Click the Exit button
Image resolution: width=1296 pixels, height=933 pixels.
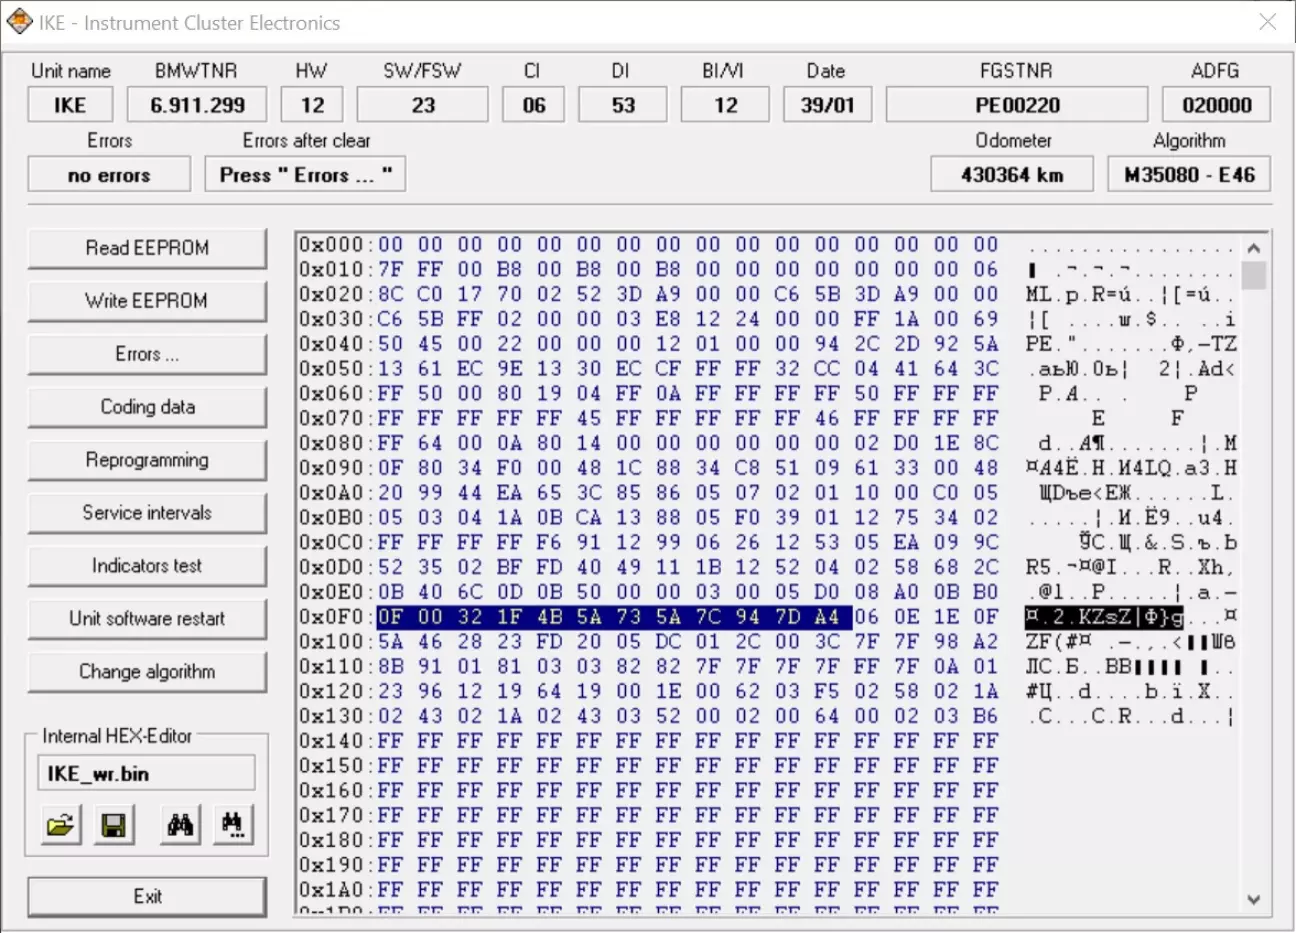[147, 897]
